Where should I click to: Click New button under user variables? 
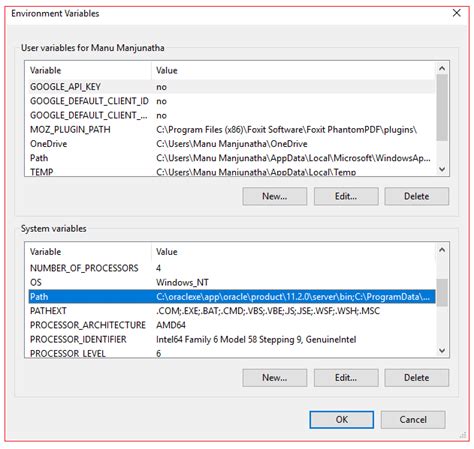point(275,196)
